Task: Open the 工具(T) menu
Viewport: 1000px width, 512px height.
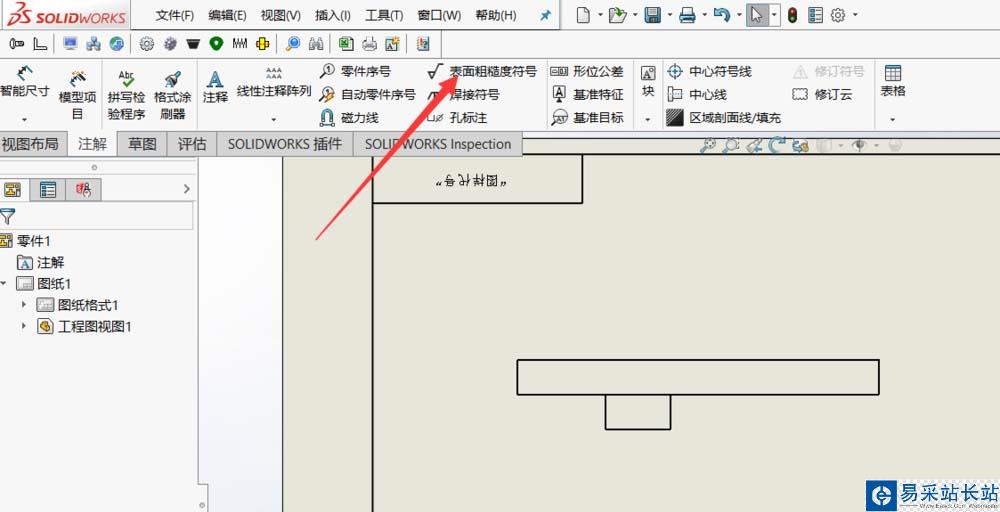Action: 384,15
